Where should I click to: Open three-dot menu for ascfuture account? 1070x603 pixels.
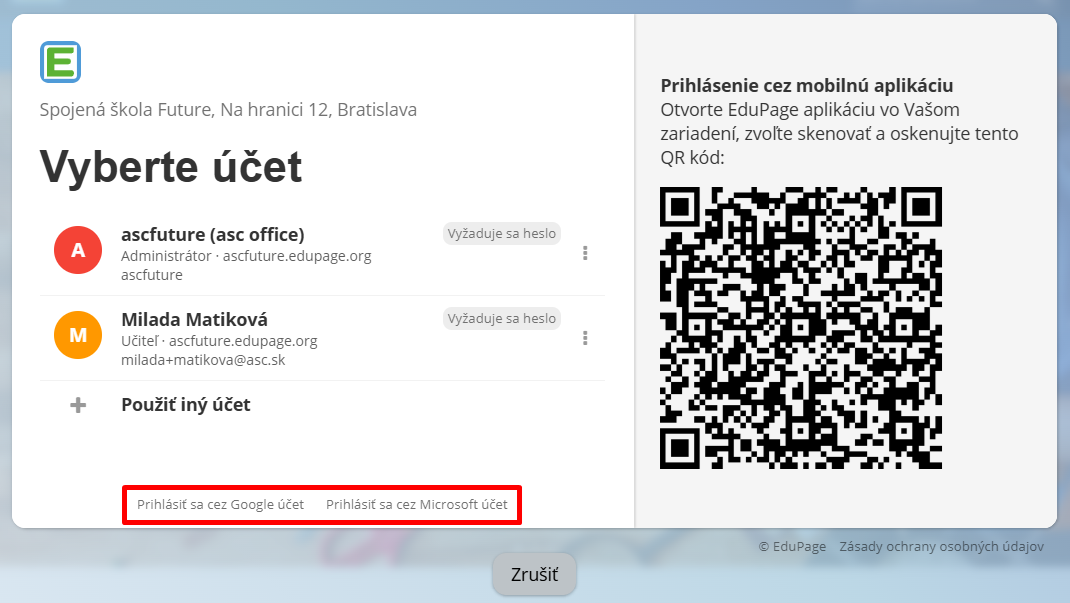point(585,254)
